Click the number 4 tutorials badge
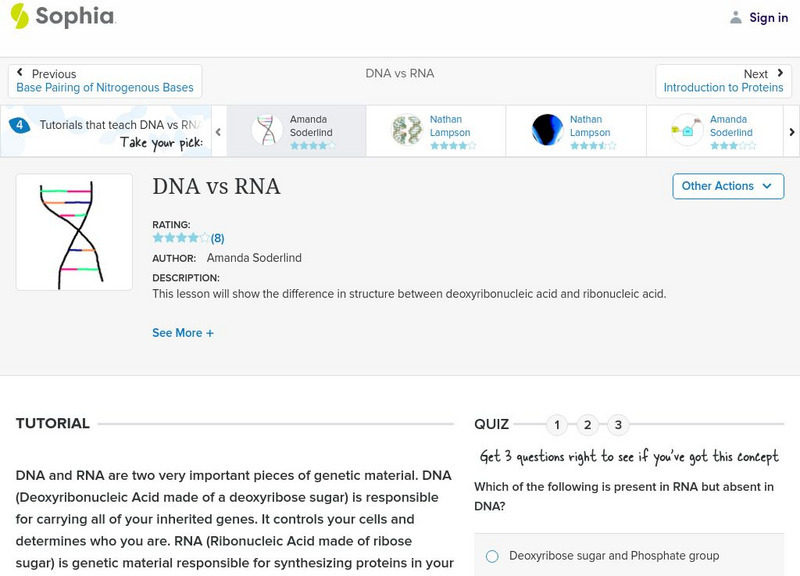 19,126
